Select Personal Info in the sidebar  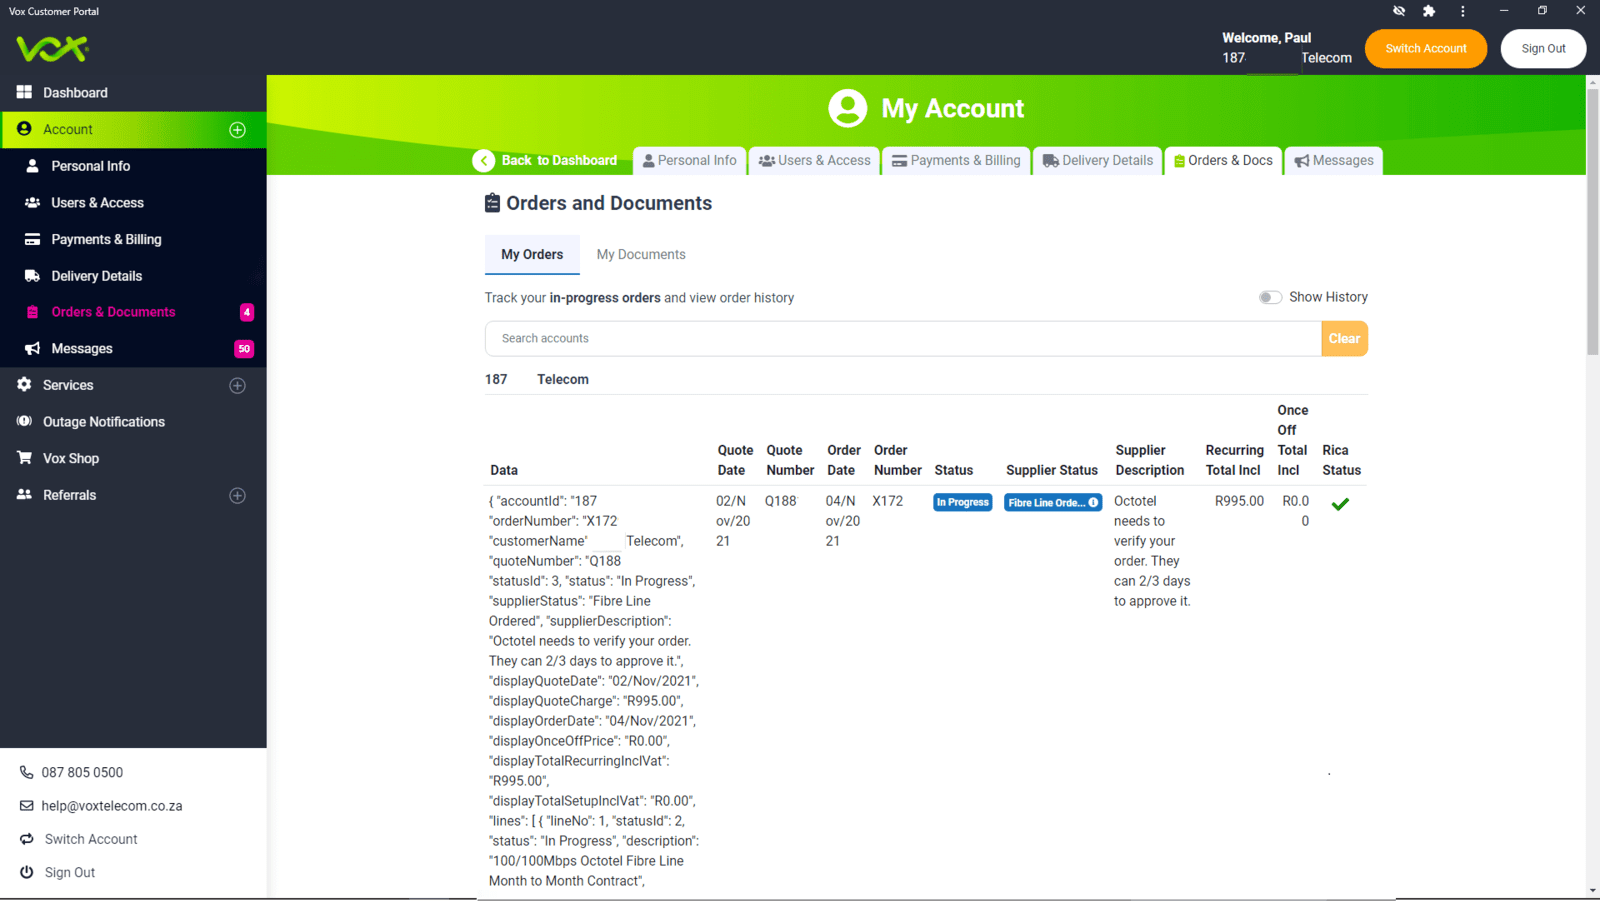pos(92,165)
